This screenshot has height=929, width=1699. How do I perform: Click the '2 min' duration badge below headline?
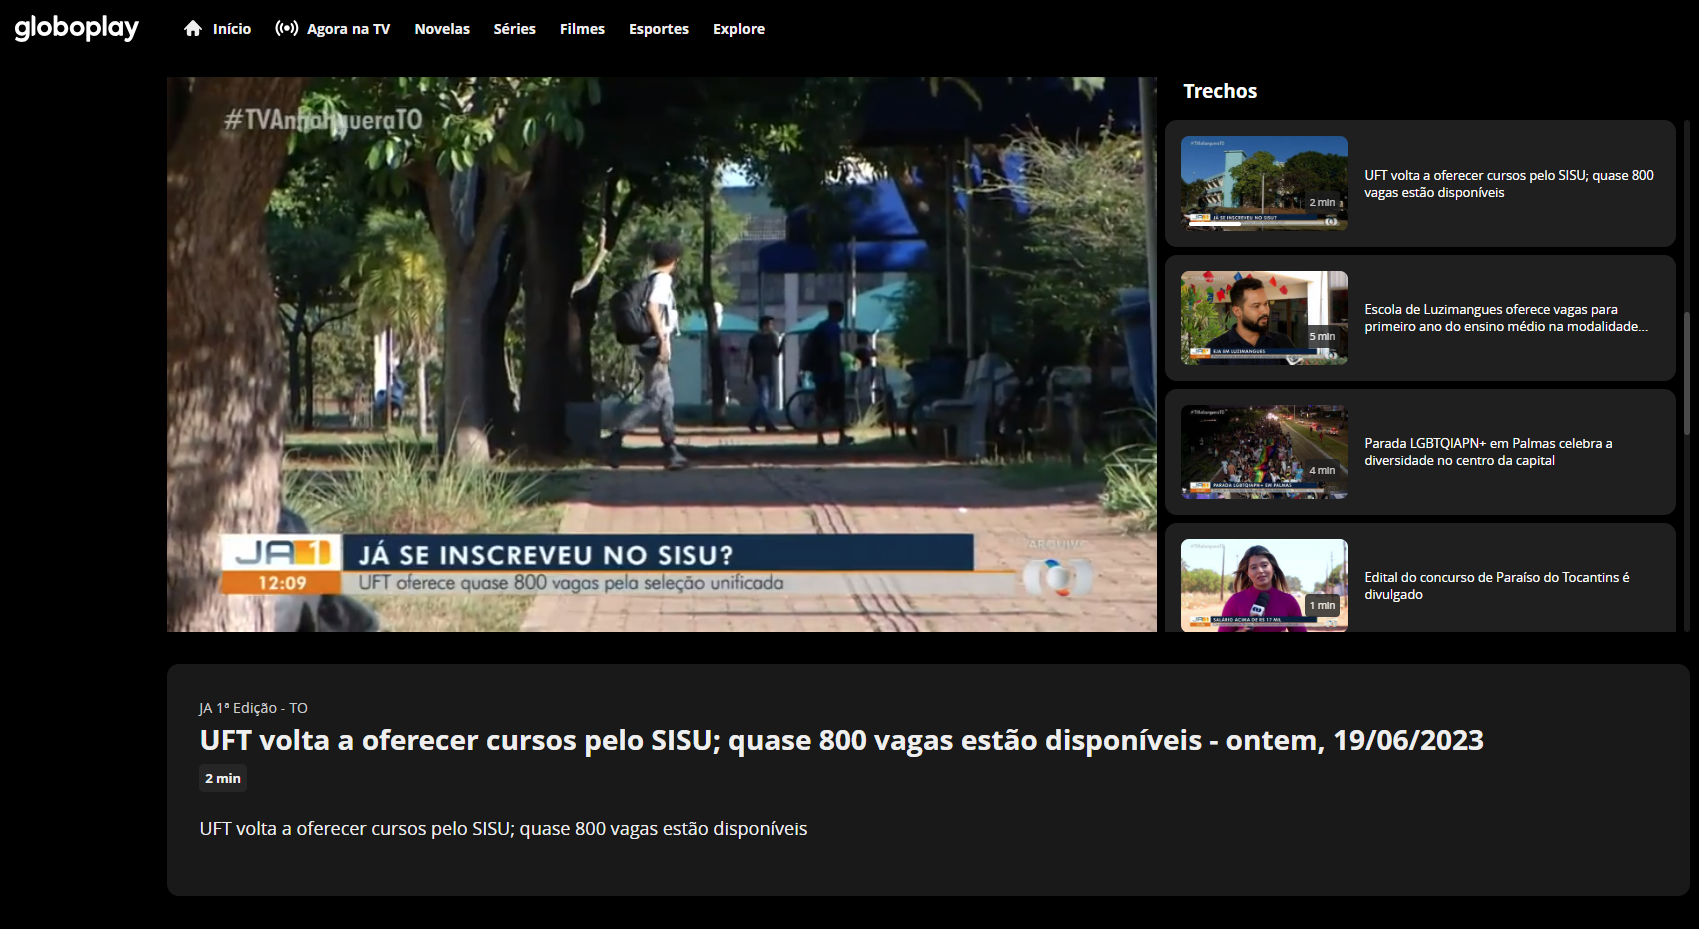pyautogui.click(x=223, y=778)
